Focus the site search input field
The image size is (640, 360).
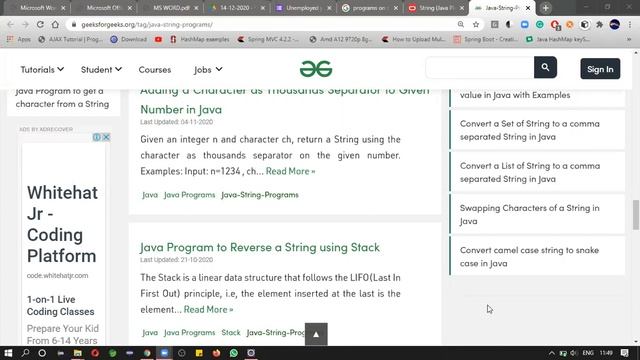point(480,67)
